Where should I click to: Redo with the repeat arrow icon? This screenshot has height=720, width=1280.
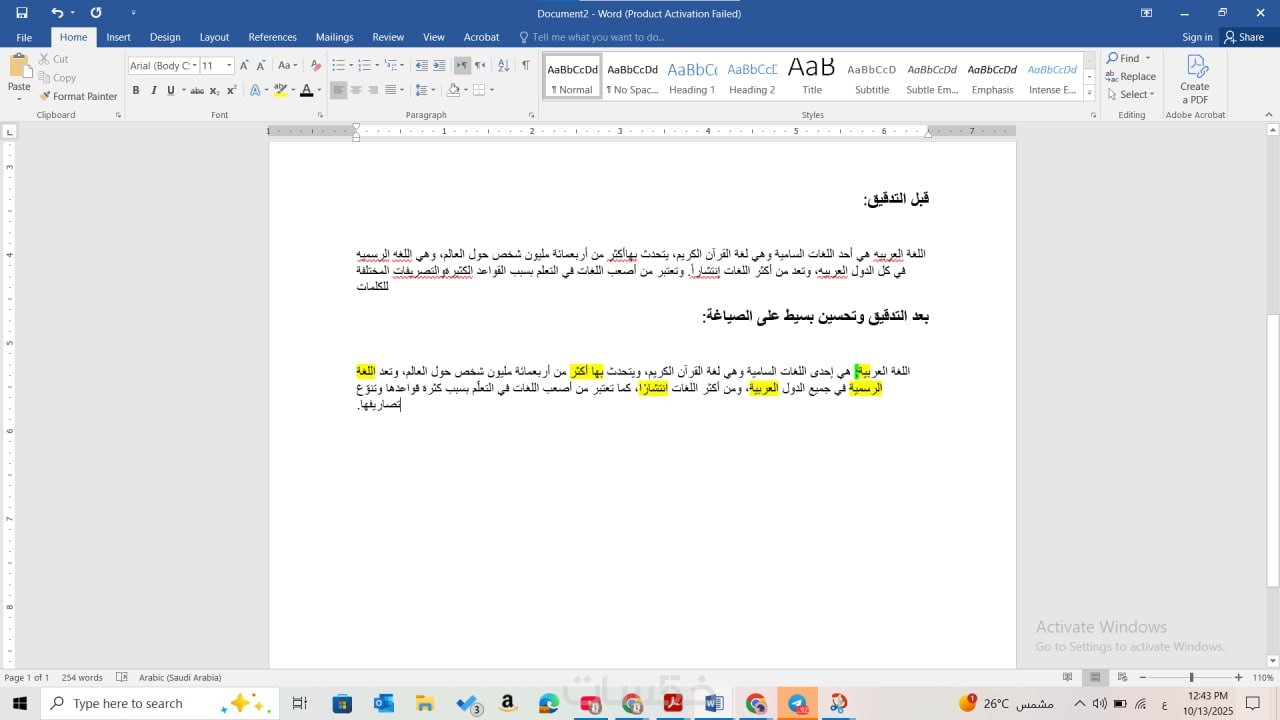96,13
